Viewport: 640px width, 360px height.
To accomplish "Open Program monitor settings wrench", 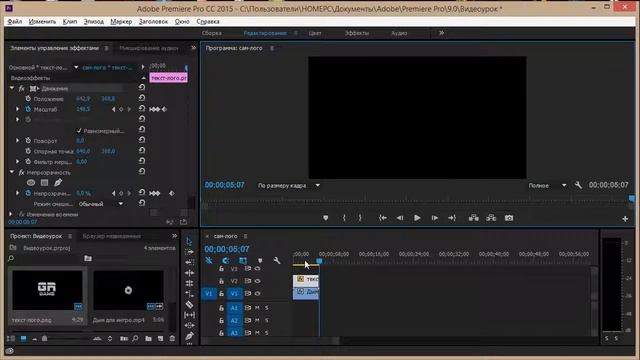I will (x=578, y=185).
